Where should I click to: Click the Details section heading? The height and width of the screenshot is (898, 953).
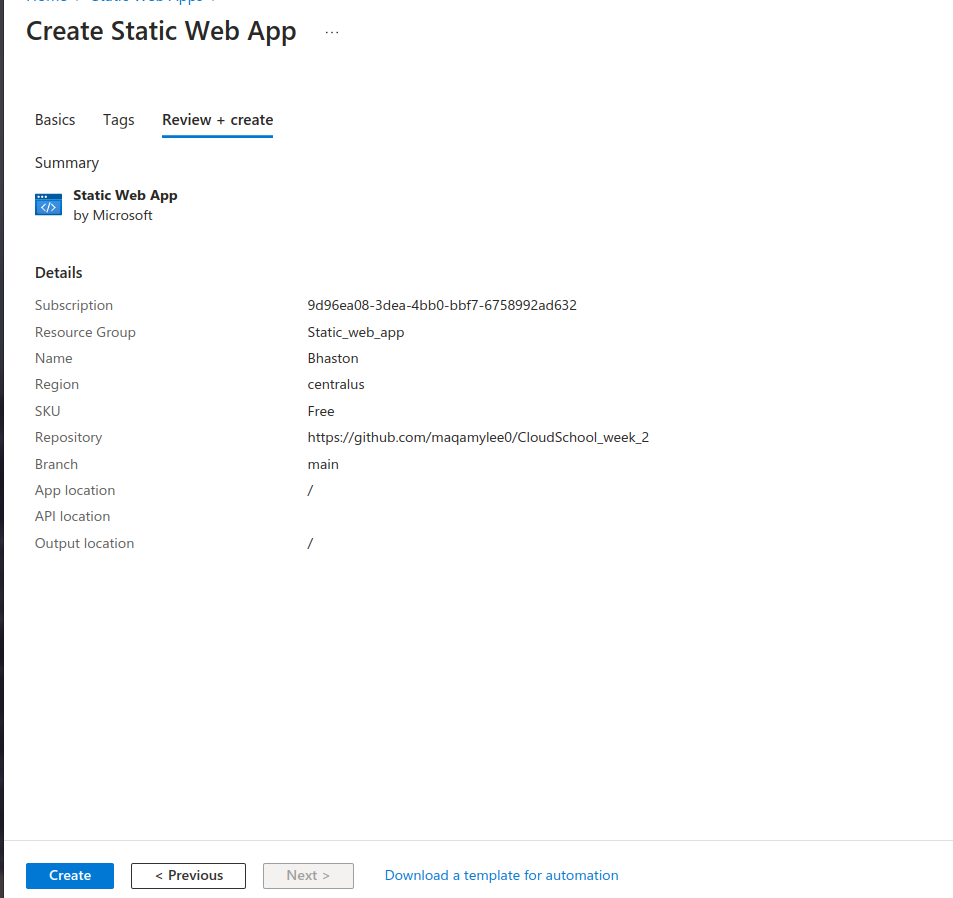coord(59,273)
